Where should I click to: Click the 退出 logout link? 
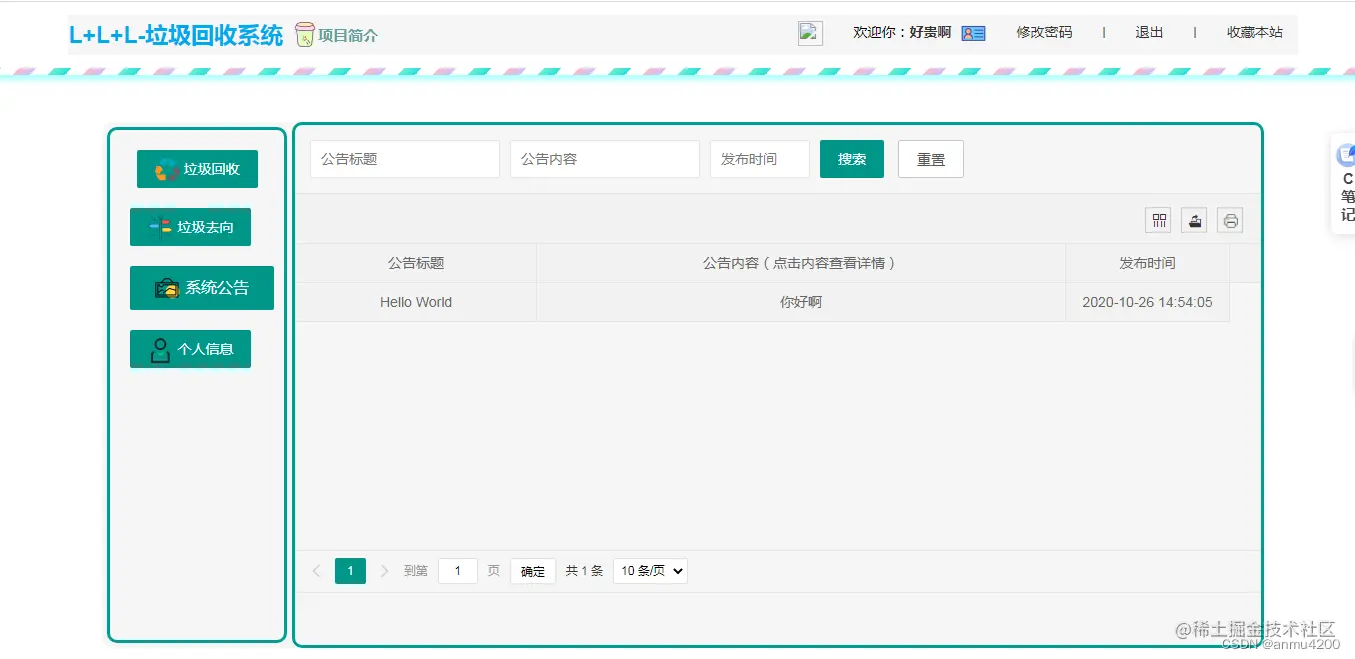click(1149, 32)
